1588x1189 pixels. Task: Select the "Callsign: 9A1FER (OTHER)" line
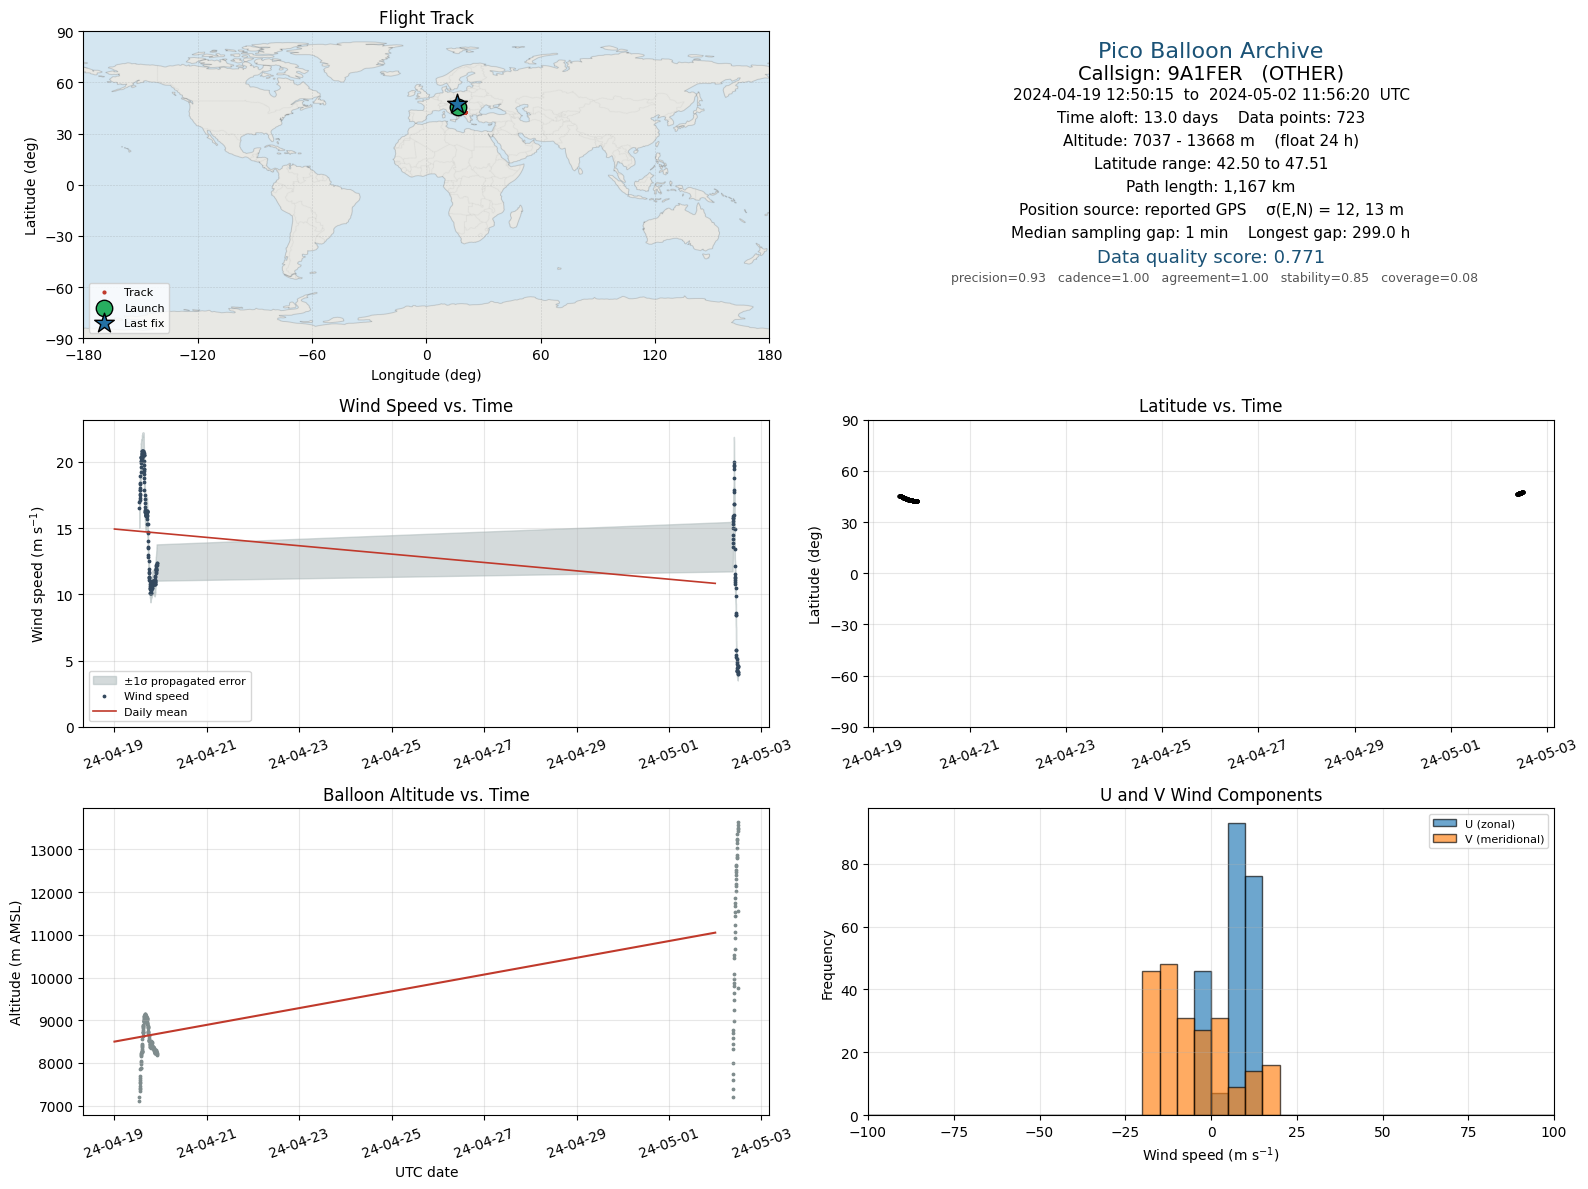click(1210, 74)
